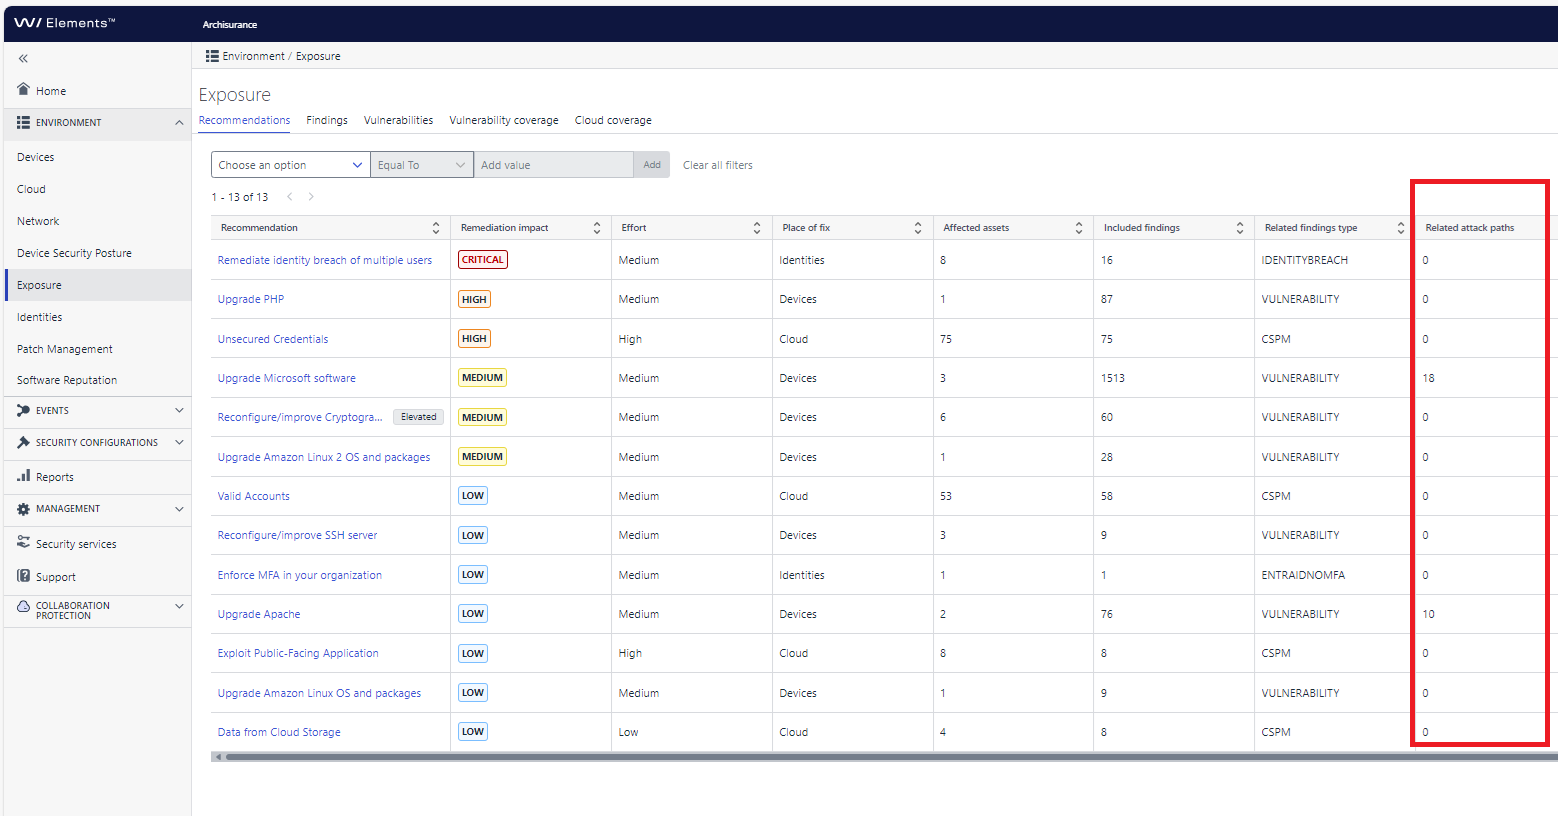Click the Environment section grid icon

[x=23, y=123]
